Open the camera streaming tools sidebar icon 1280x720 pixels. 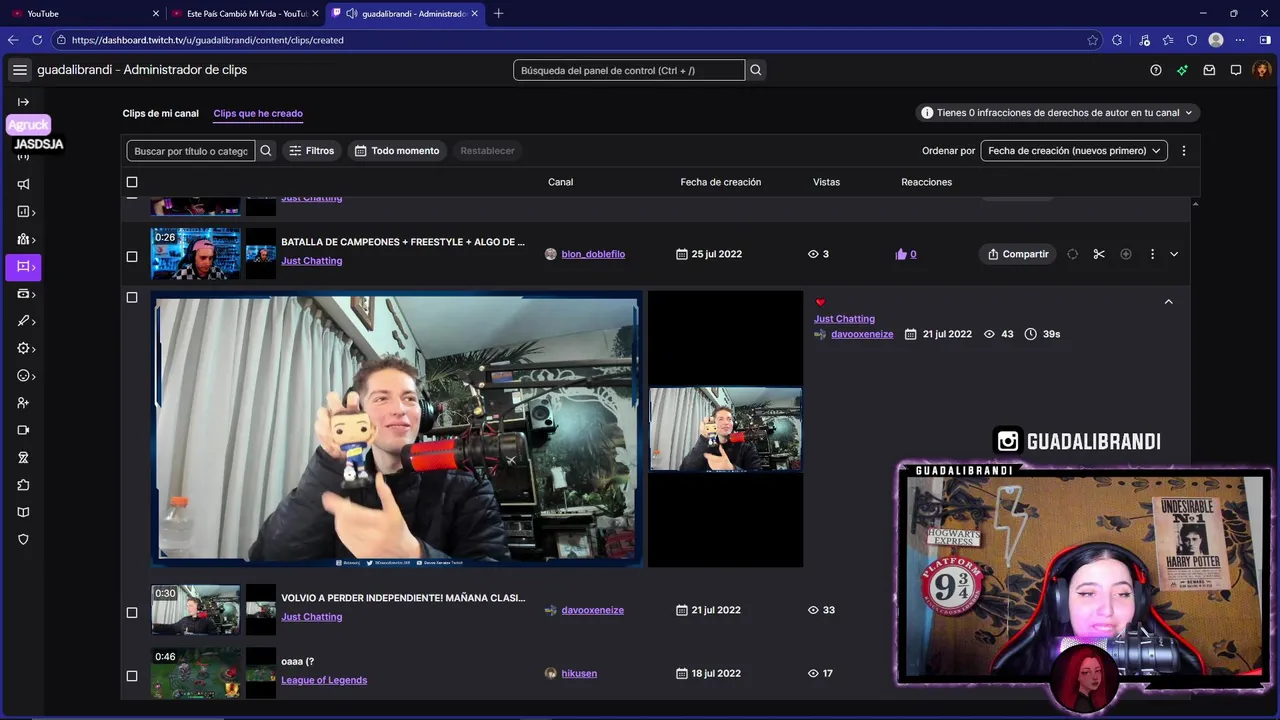click(x=23, y=430)
